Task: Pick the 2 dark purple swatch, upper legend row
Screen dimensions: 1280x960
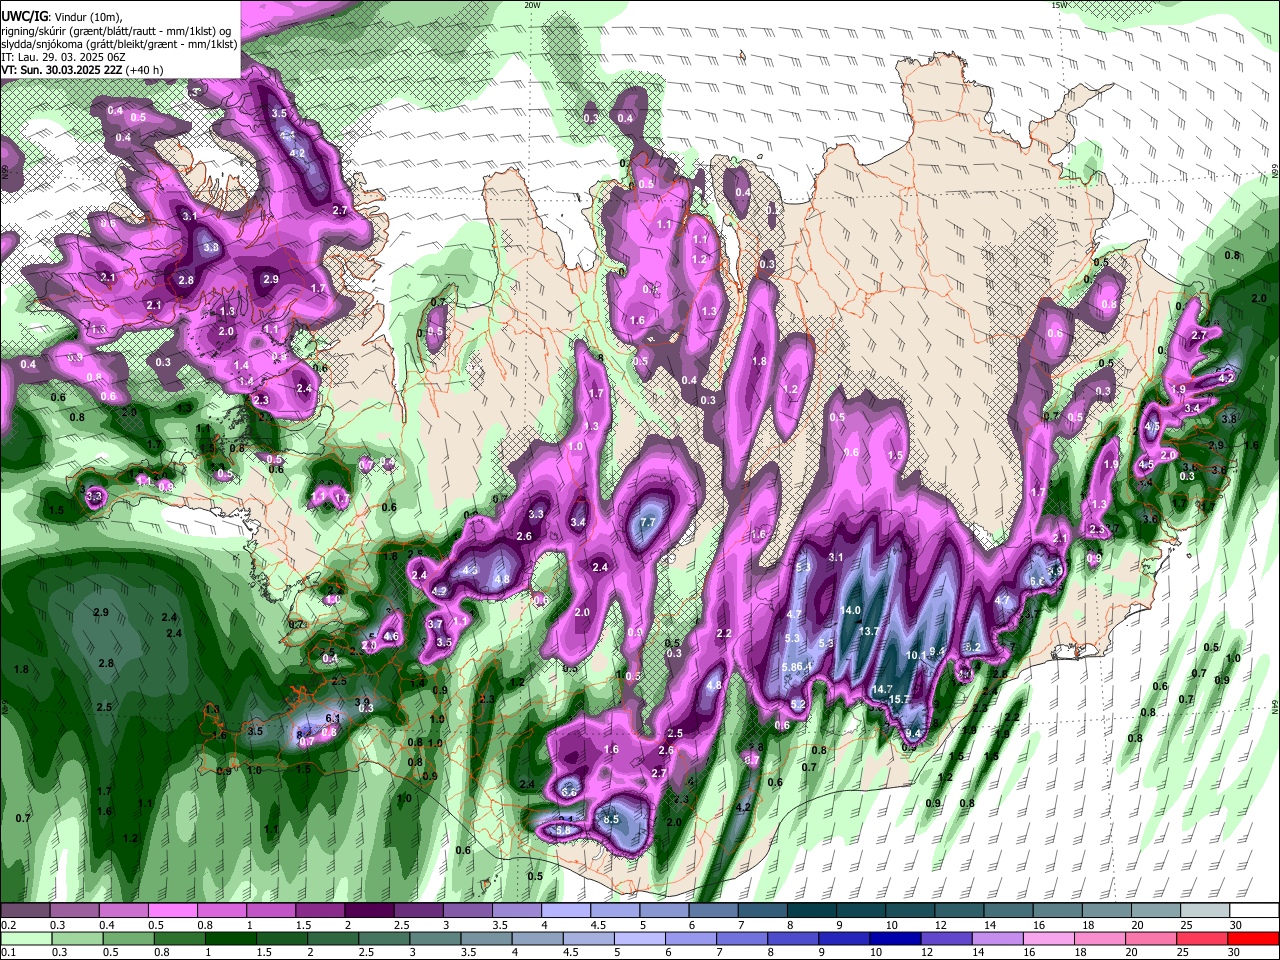Action: tap(369, 911)
